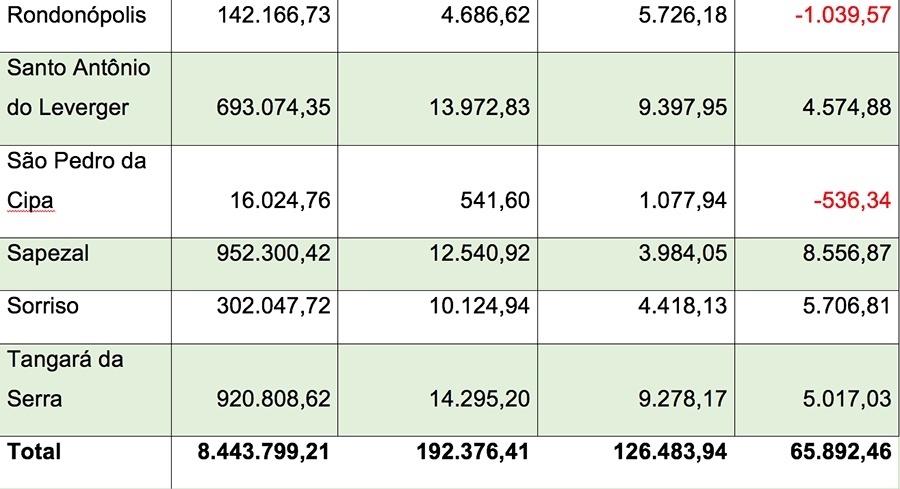This screenshot has width=900, height=489.
Task: Click the red value -1.039,57
Action: point(843,15)
